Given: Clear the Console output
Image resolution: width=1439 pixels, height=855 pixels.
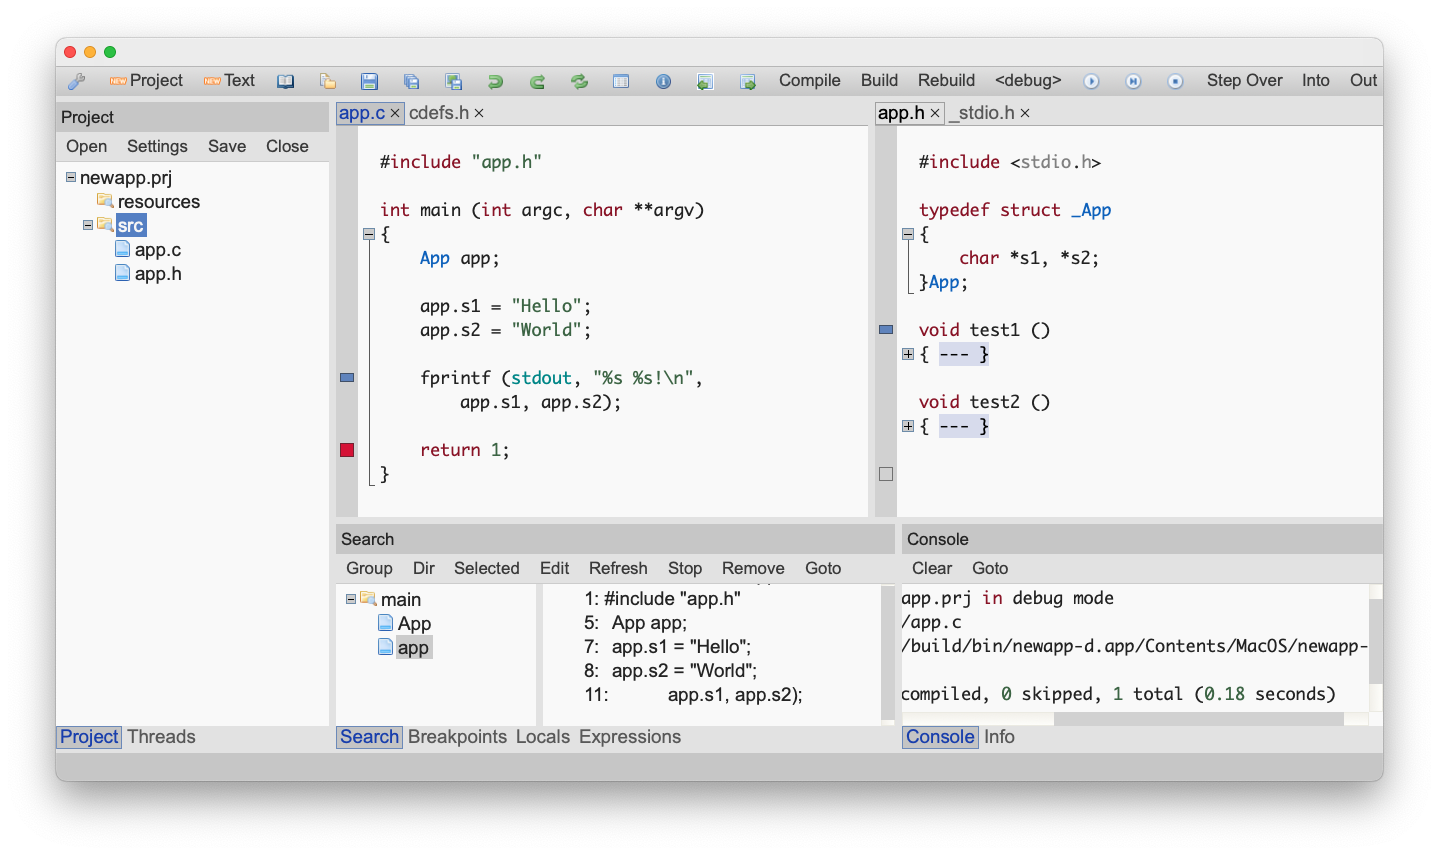Looking at the screenshot, I should 931,568.
